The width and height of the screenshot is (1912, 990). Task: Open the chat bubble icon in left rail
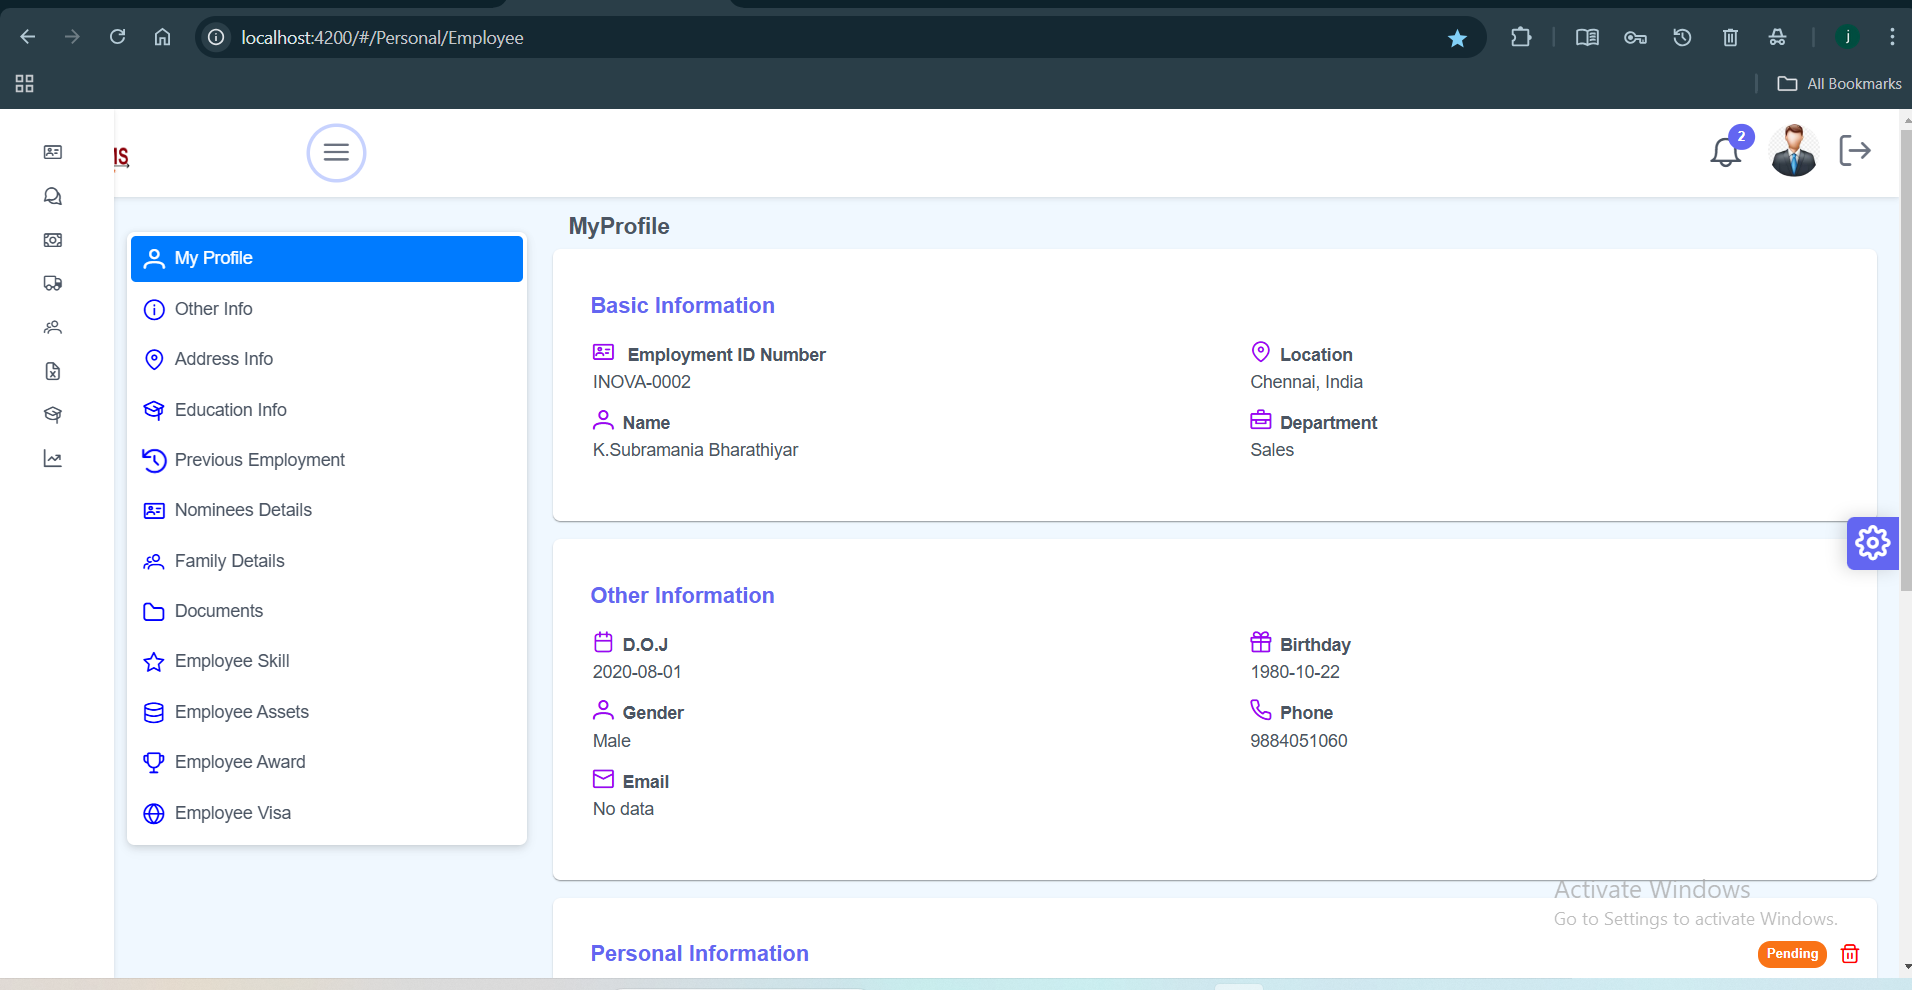click(53, 197)
